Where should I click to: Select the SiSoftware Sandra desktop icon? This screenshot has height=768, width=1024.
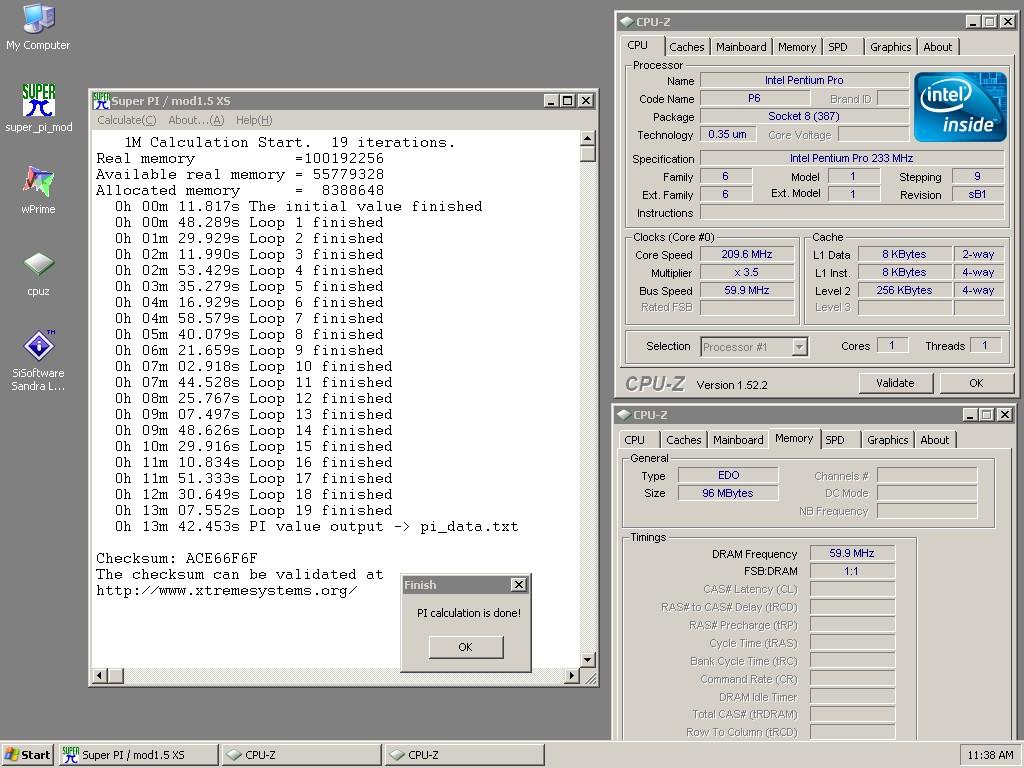coord(39,360)
